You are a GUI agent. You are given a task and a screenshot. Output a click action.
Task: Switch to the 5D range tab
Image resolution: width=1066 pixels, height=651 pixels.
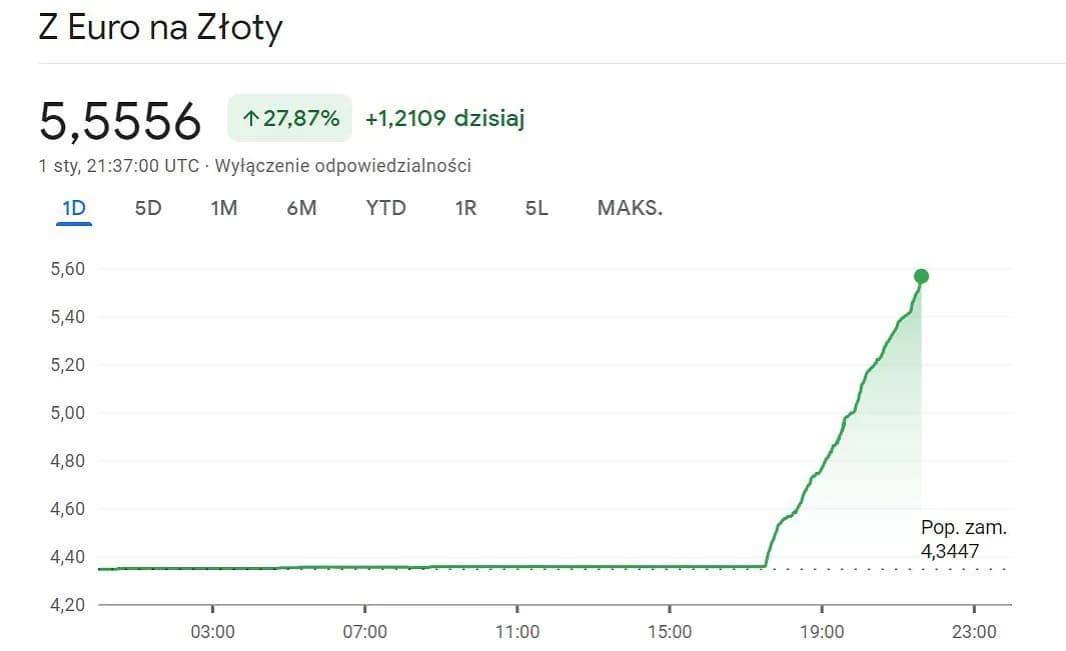tap(148, 208)
